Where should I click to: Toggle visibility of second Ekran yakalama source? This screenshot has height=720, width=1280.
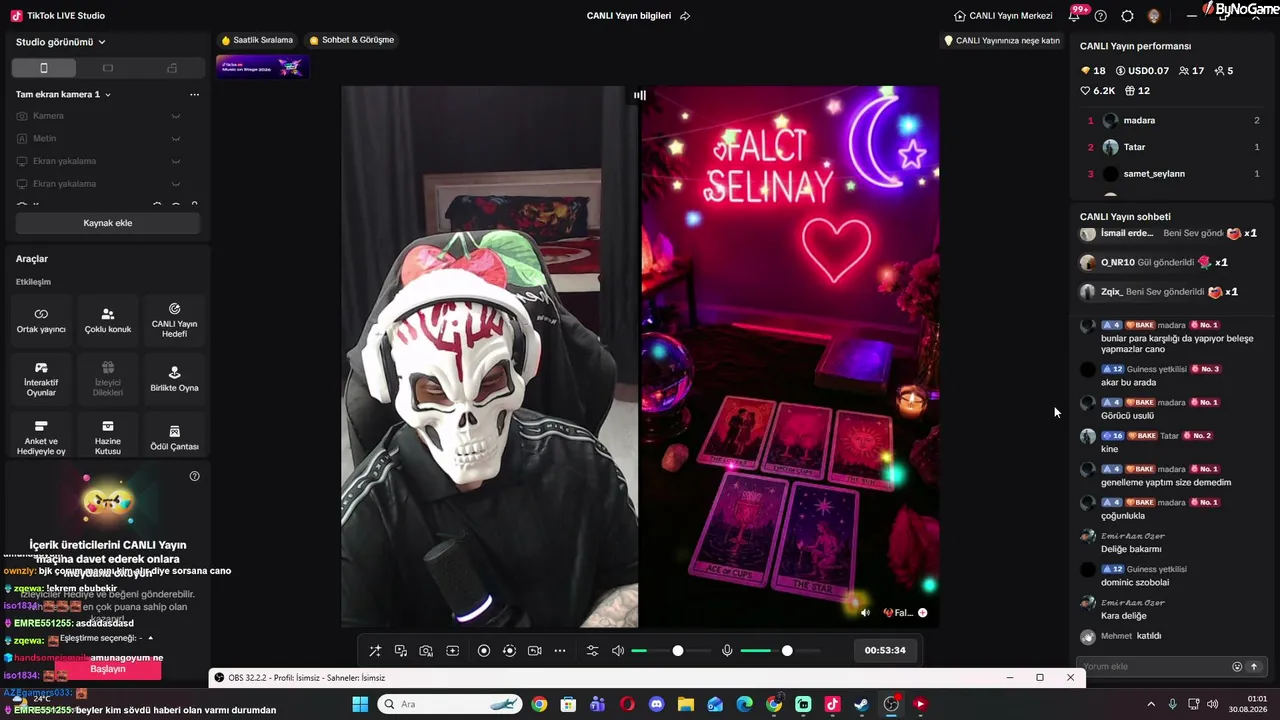tap(176, 184)
